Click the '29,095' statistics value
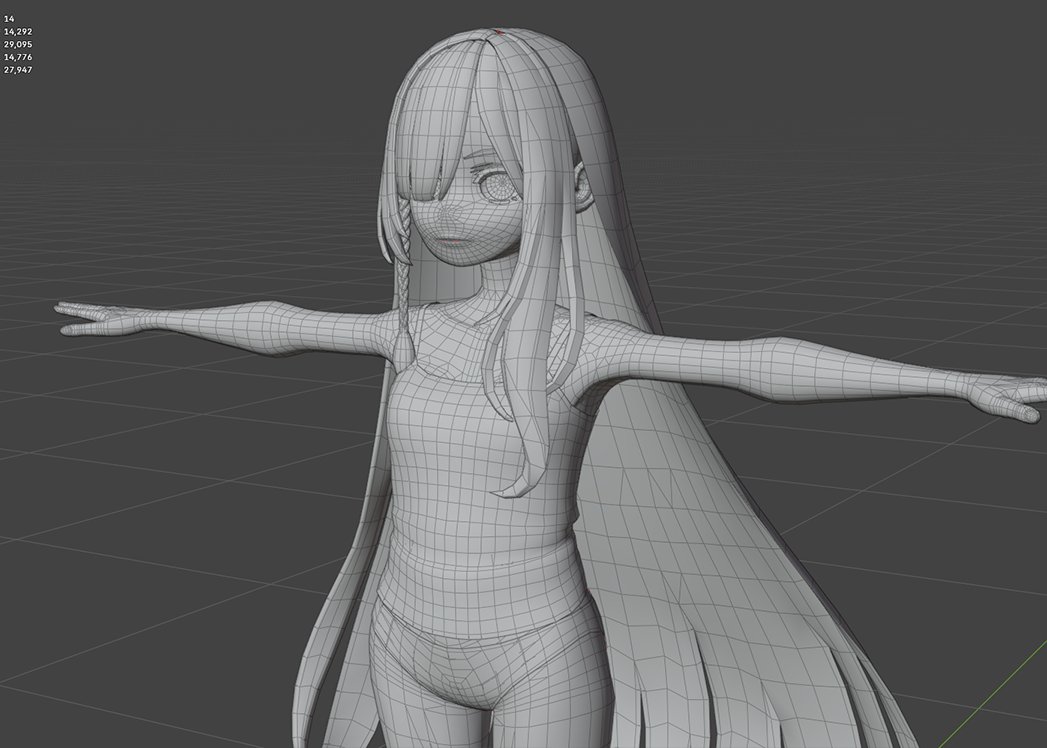 coord(18,44)
